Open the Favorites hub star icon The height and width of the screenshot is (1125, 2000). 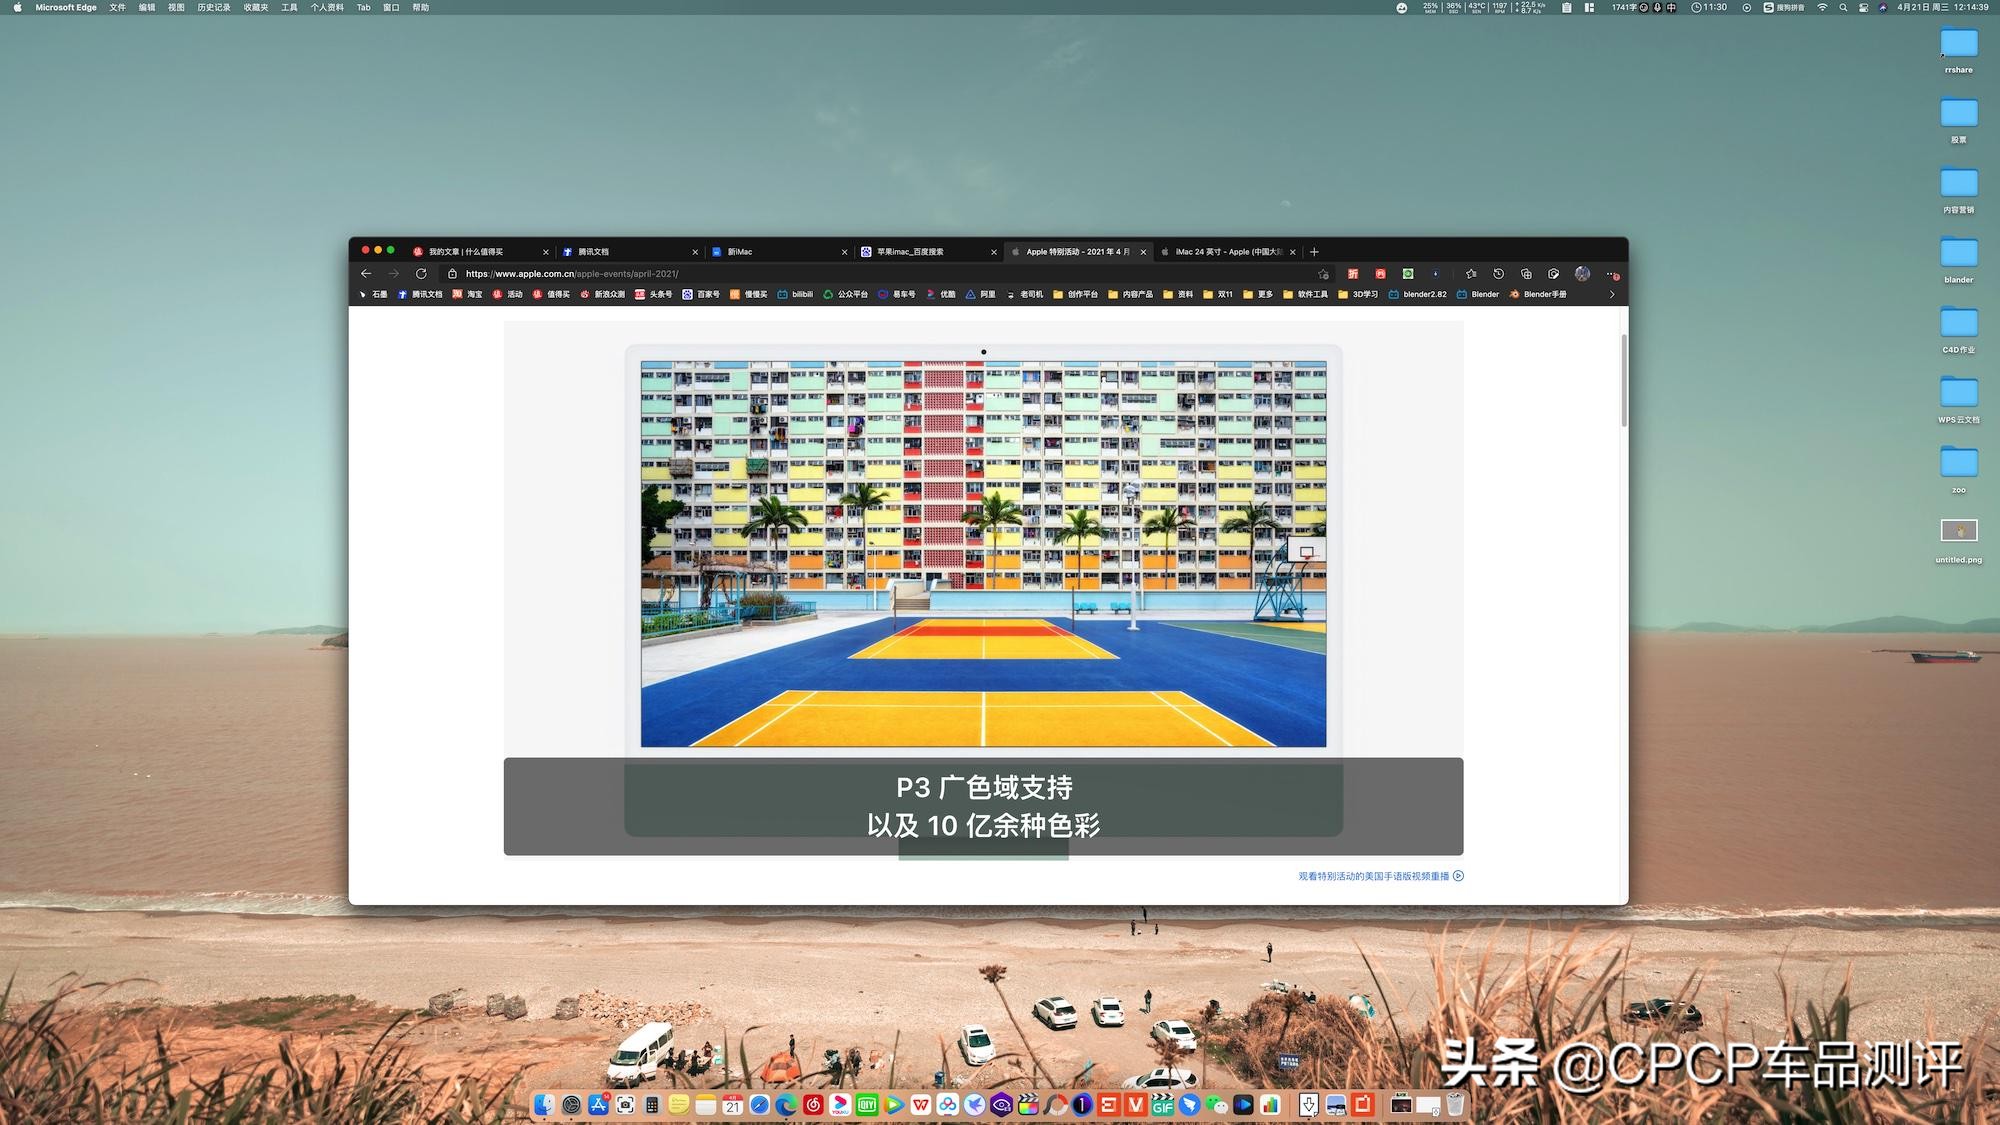click(1470, 273)
